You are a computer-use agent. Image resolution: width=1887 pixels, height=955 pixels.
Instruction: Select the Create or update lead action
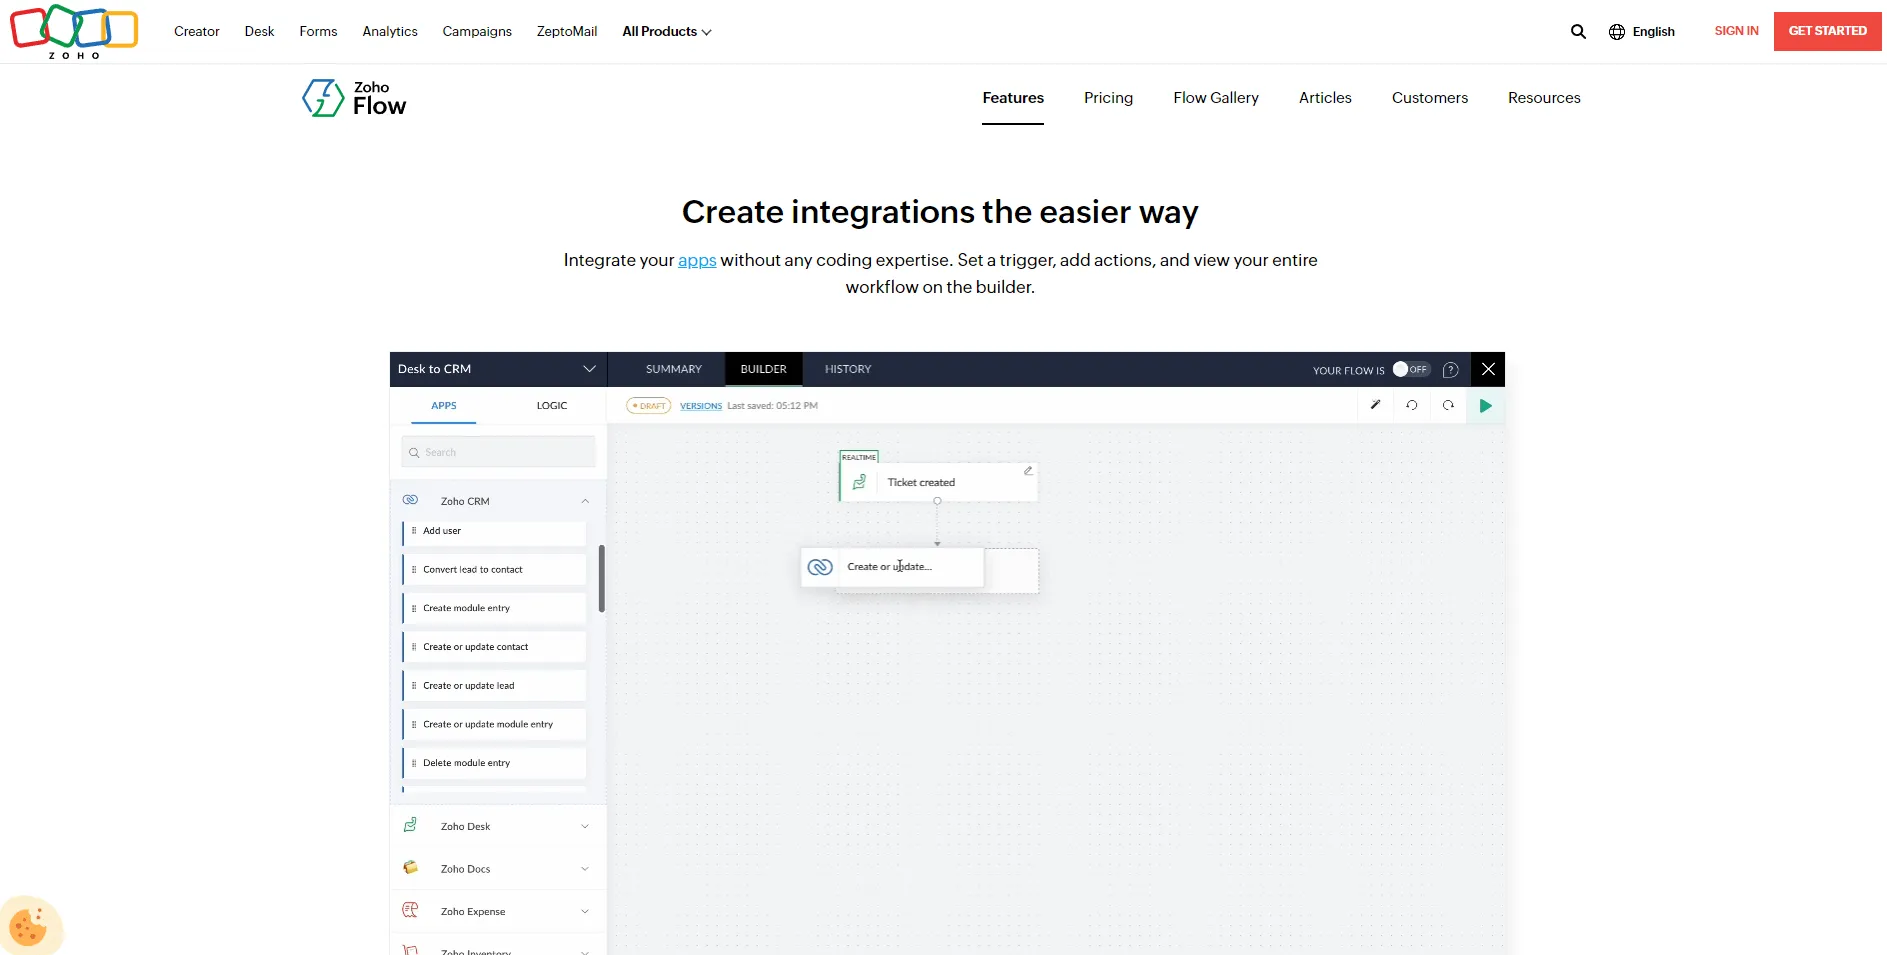tap(494, 686)
